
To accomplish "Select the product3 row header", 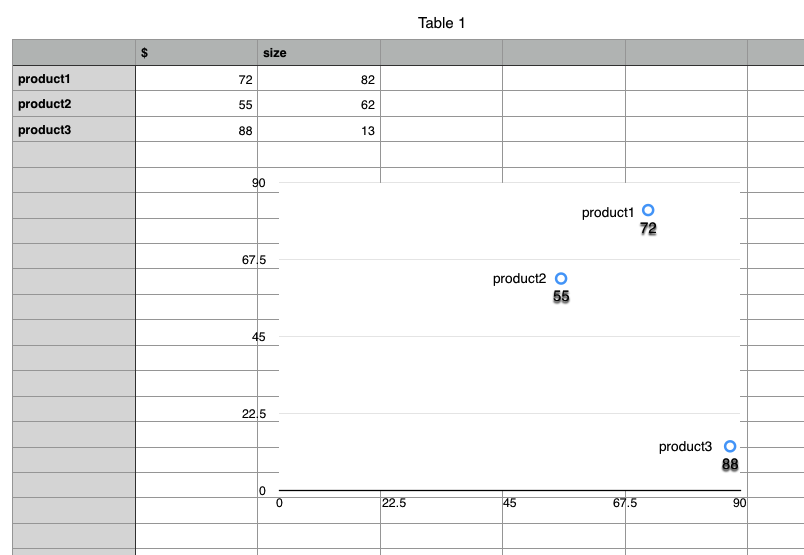I will [x=74, y=129].
